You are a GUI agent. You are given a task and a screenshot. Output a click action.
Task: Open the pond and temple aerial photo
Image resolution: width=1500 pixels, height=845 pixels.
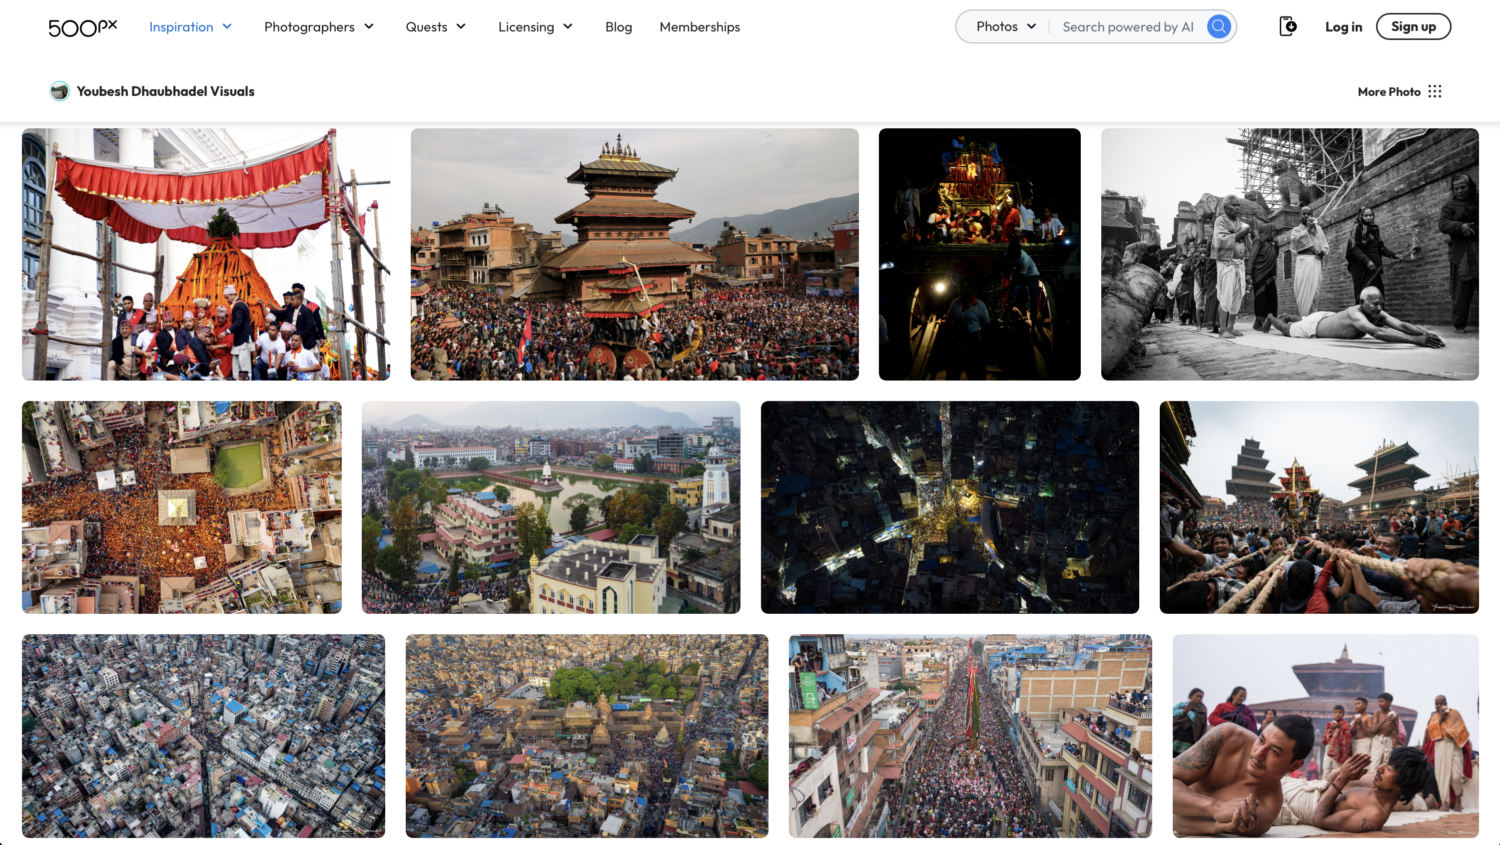pyautogui.click(x=550, y=507)
